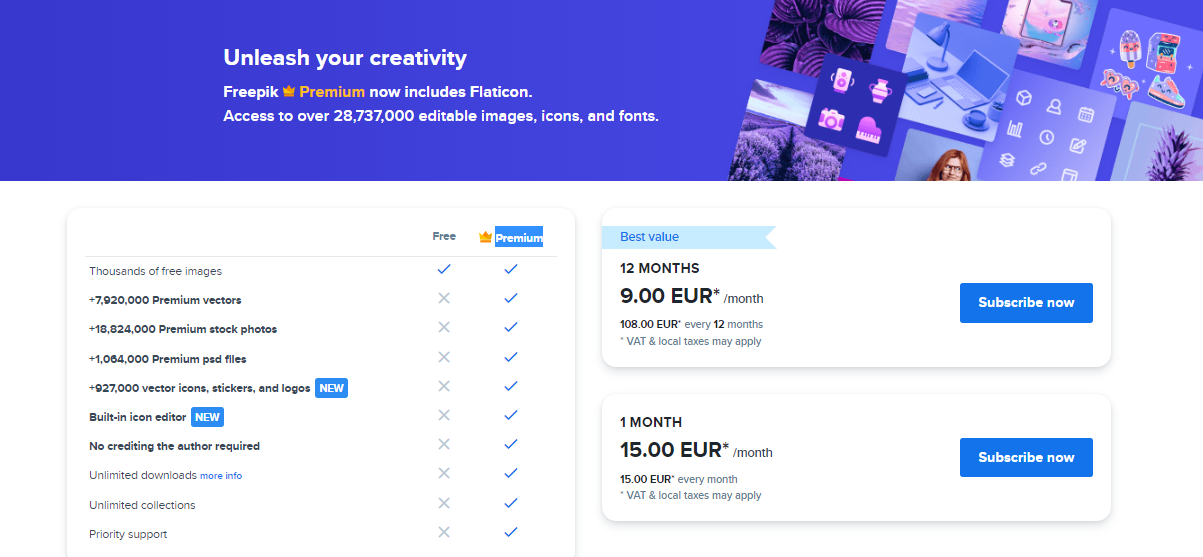This screenshot has width=1203, height=557.
Task: Select the Premium column header text
Action: [x=519, y=238]
